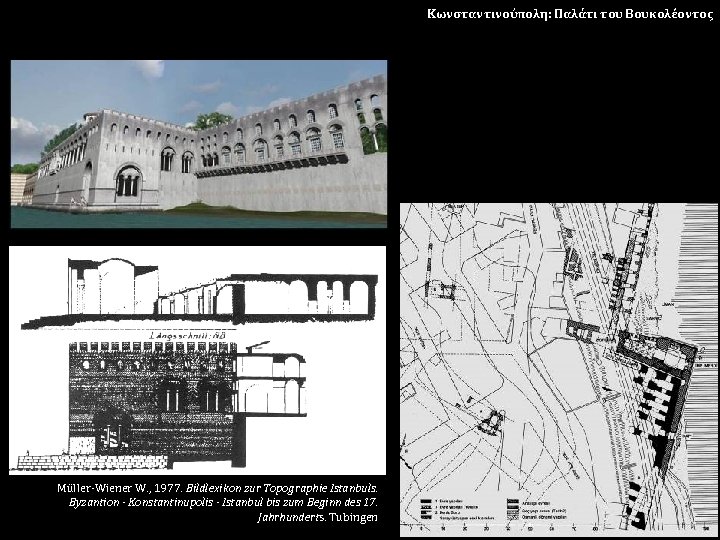The height and width of the screenshot is (540, 720).
Task: Click the slide title 'Κωνσταντινούπολη: Παλάτι του Βουκολέοντος'
Action: [x=570, y=14]
